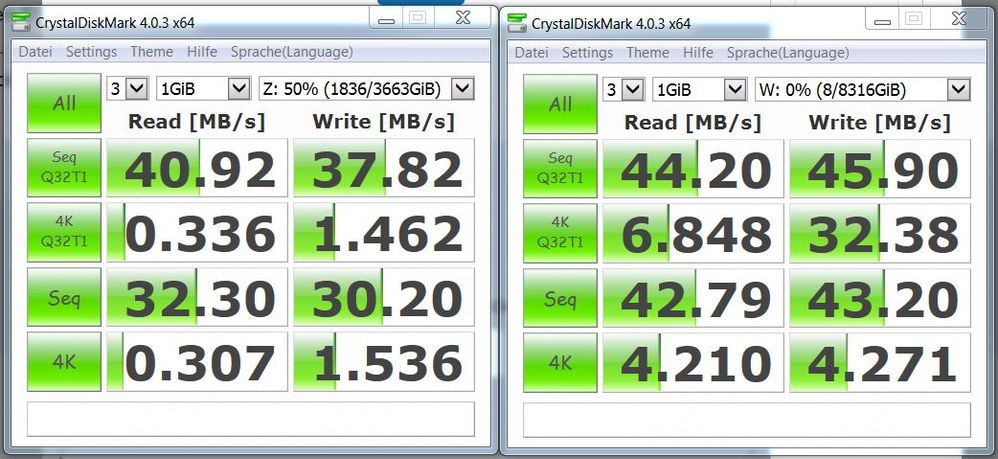Open Settings menu in left window
This screenshot has width=998, height=459.
92,52
